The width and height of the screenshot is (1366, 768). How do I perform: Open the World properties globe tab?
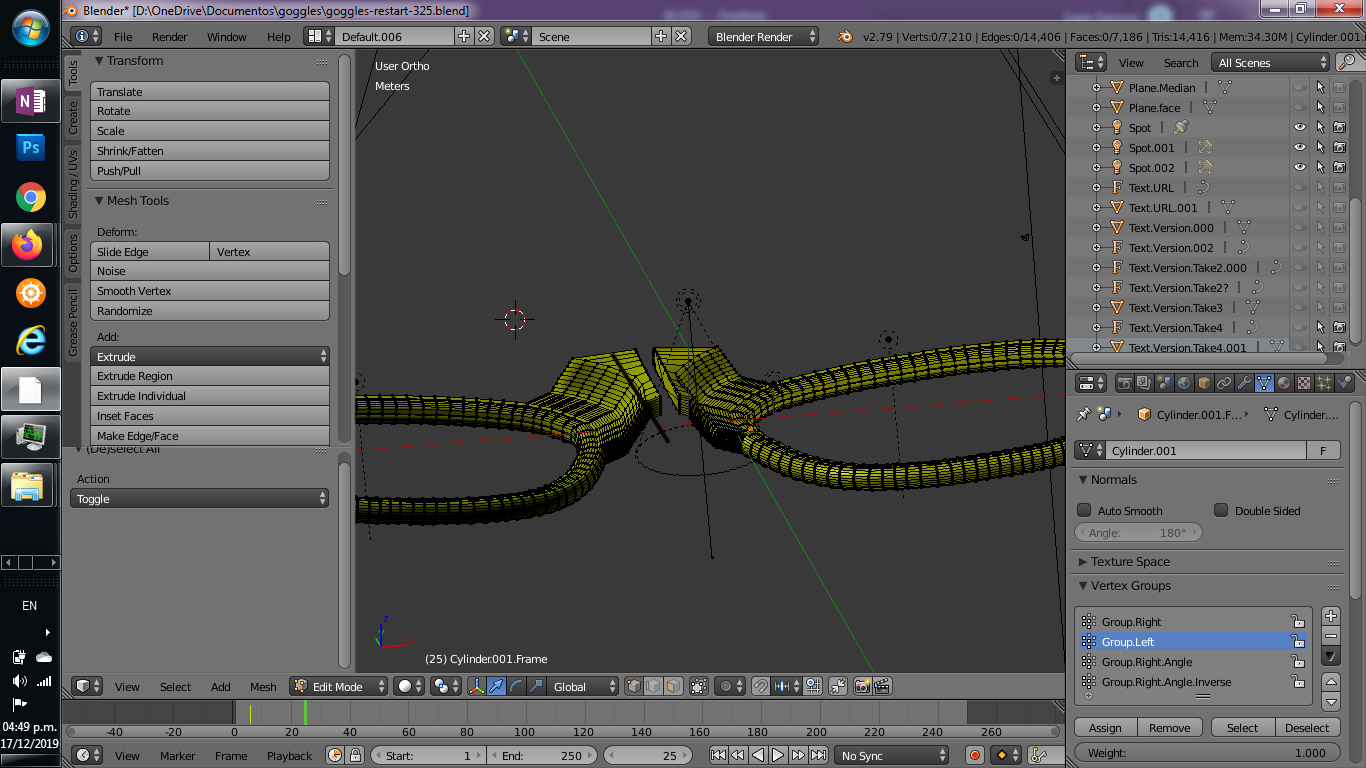pyautogui.click(x=1184, y=383)
